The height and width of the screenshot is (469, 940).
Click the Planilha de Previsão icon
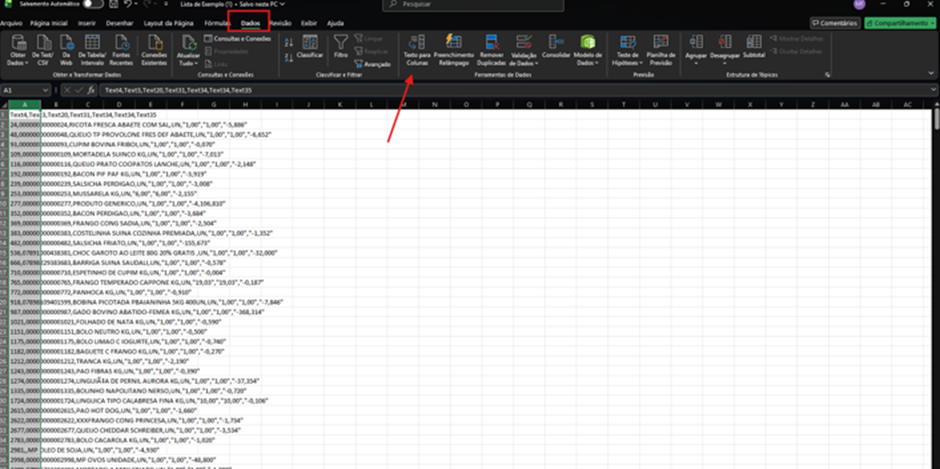click(661, 50)
